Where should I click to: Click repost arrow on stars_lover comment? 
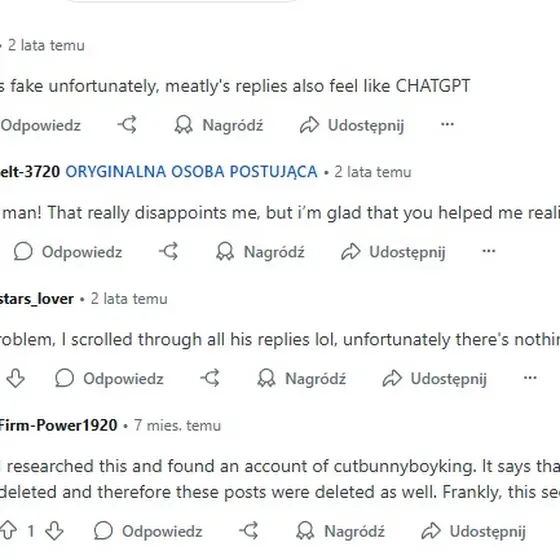point(210,378)
